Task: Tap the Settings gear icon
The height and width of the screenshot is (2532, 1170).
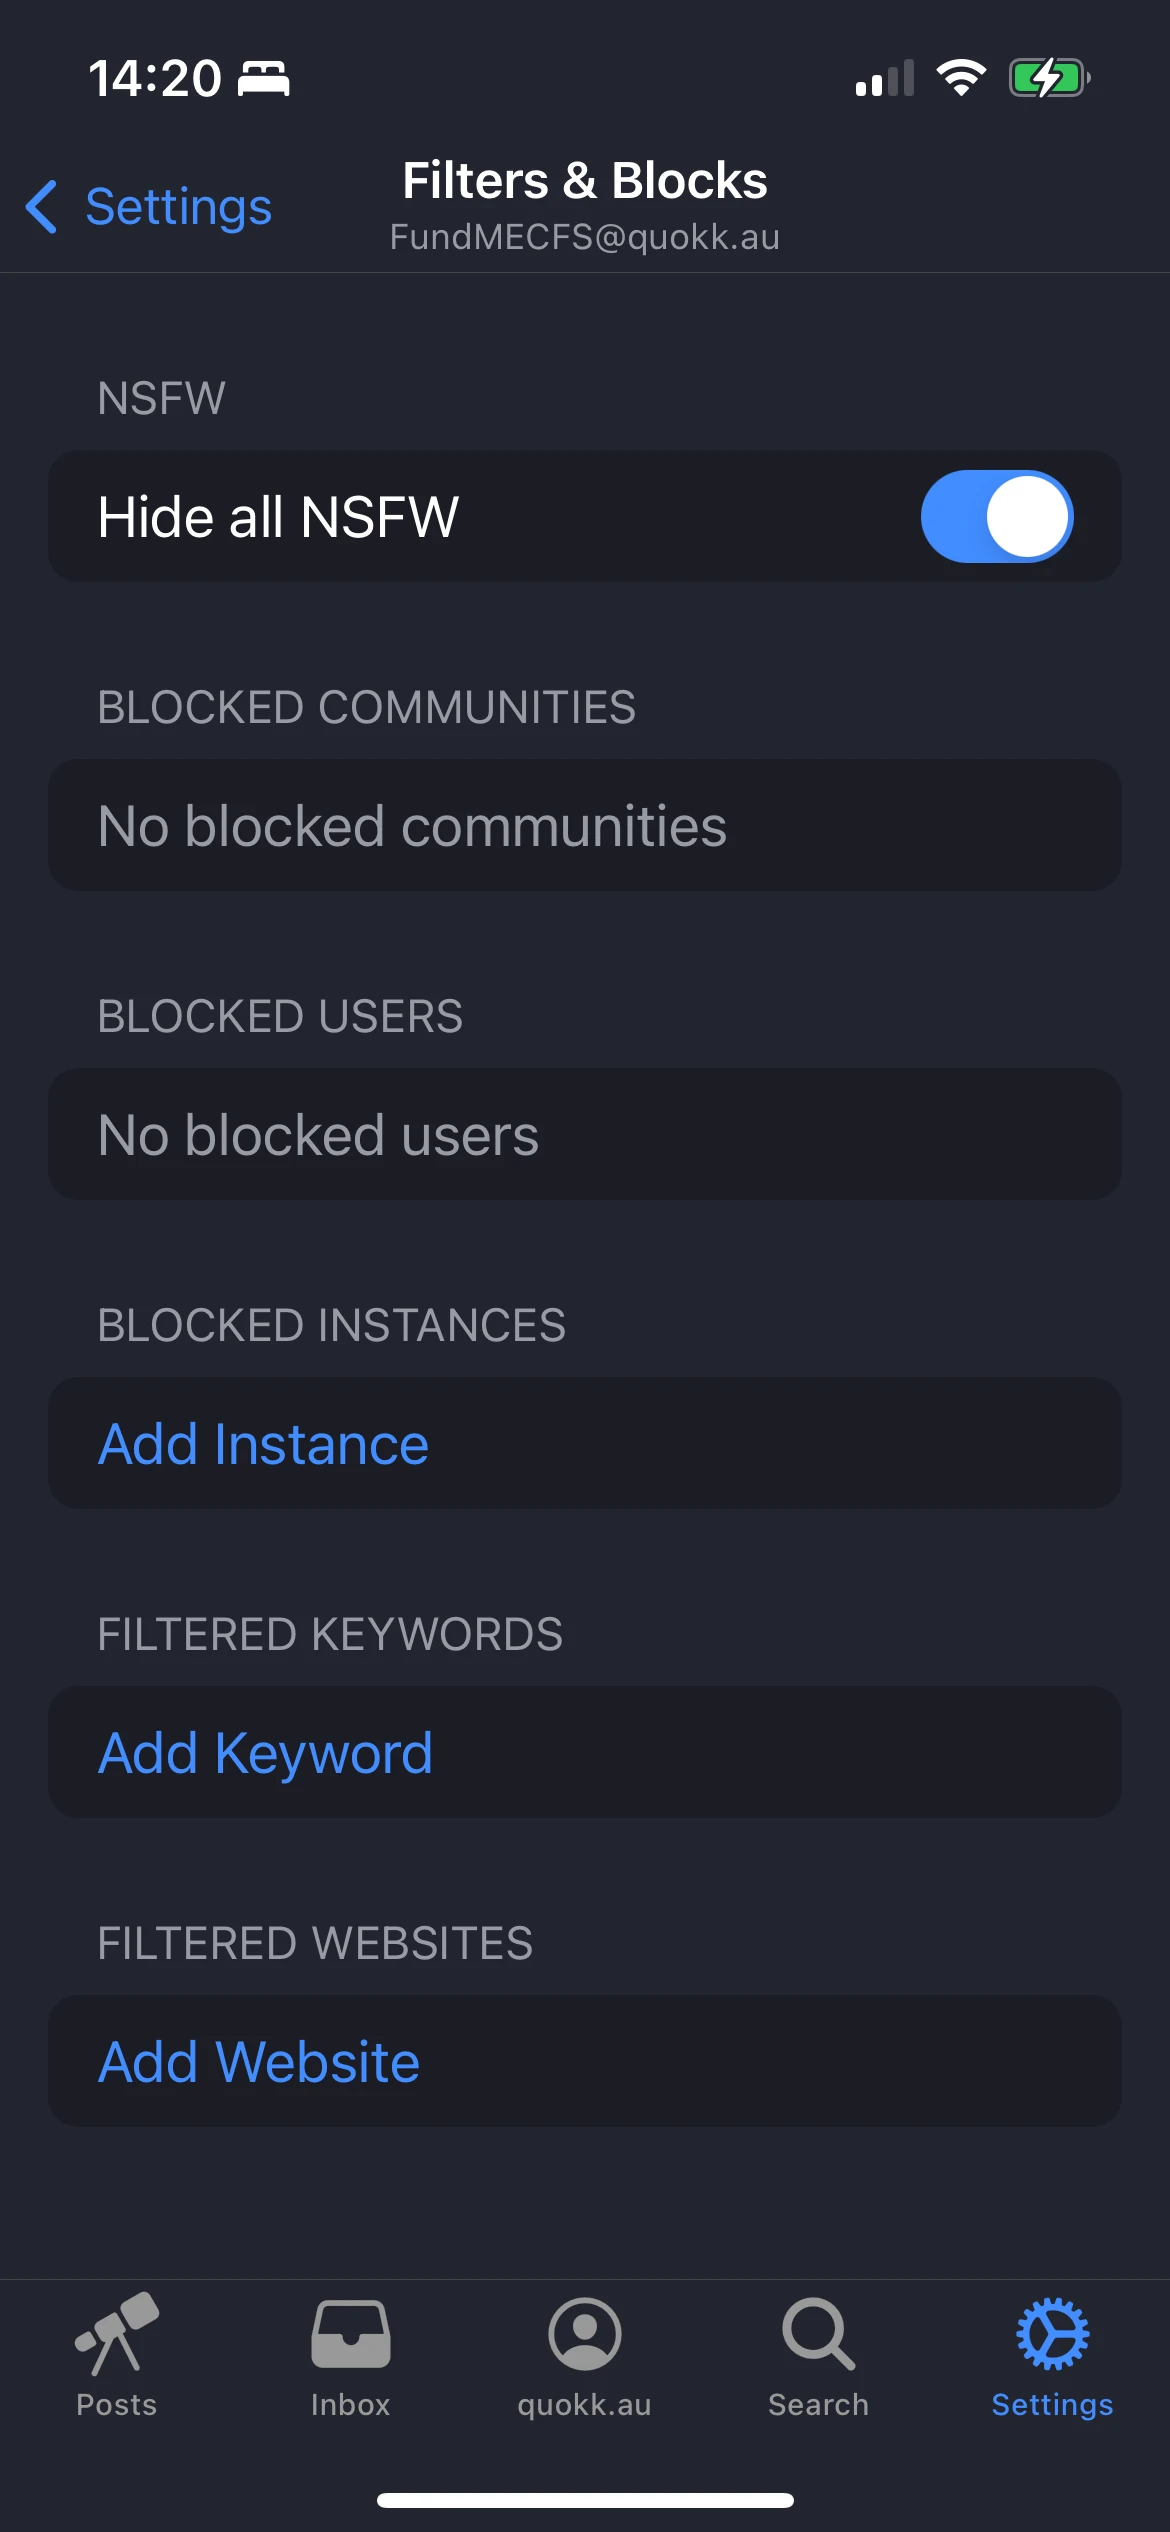Action: (x=1052, y=2334)
